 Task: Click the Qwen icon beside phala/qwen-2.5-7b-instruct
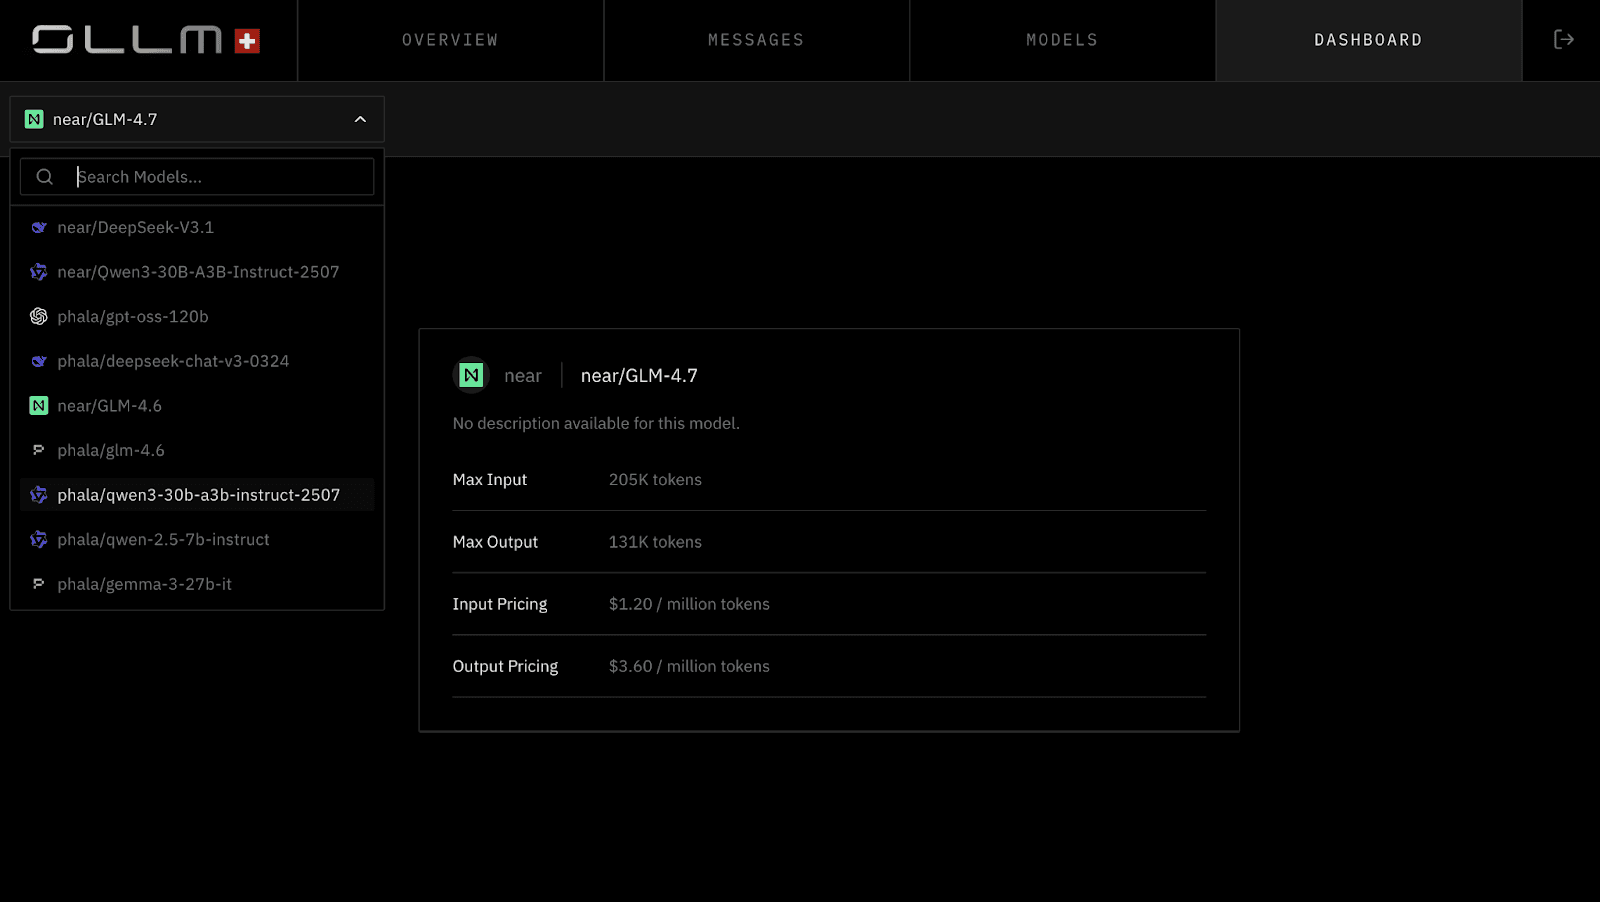point(39,539)
